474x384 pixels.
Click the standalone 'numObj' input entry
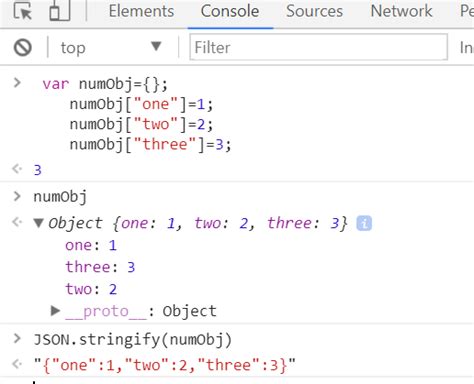[x=60, y=197]
